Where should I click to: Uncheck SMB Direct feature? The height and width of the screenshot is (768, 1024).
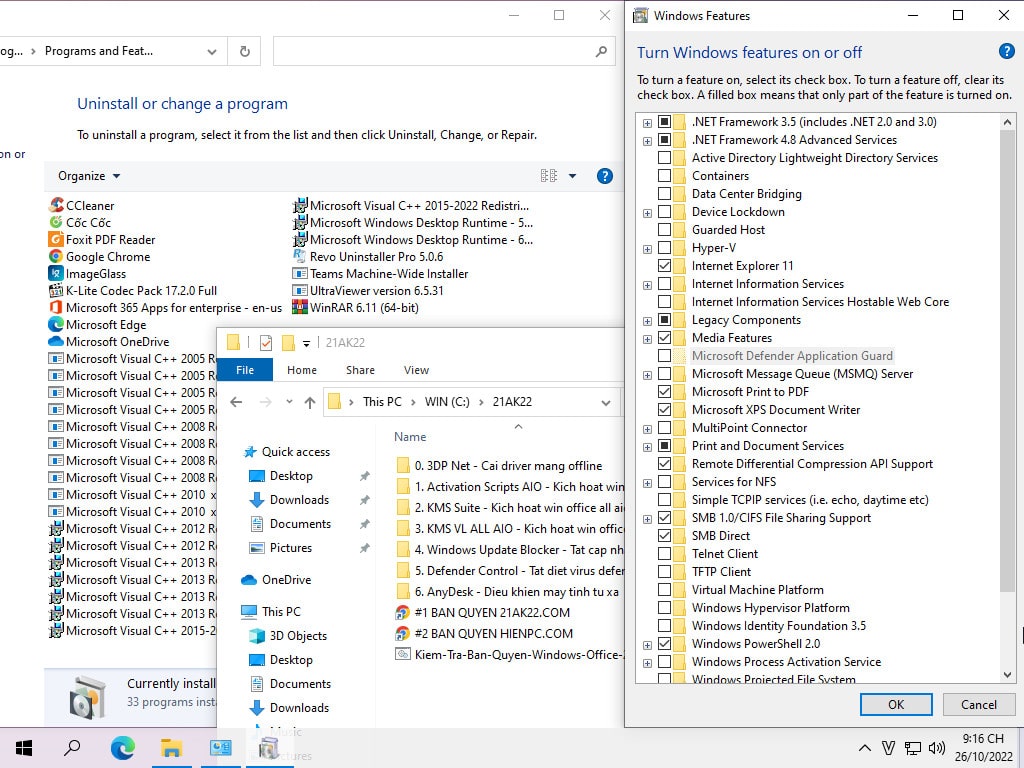(x=664, y=536)
